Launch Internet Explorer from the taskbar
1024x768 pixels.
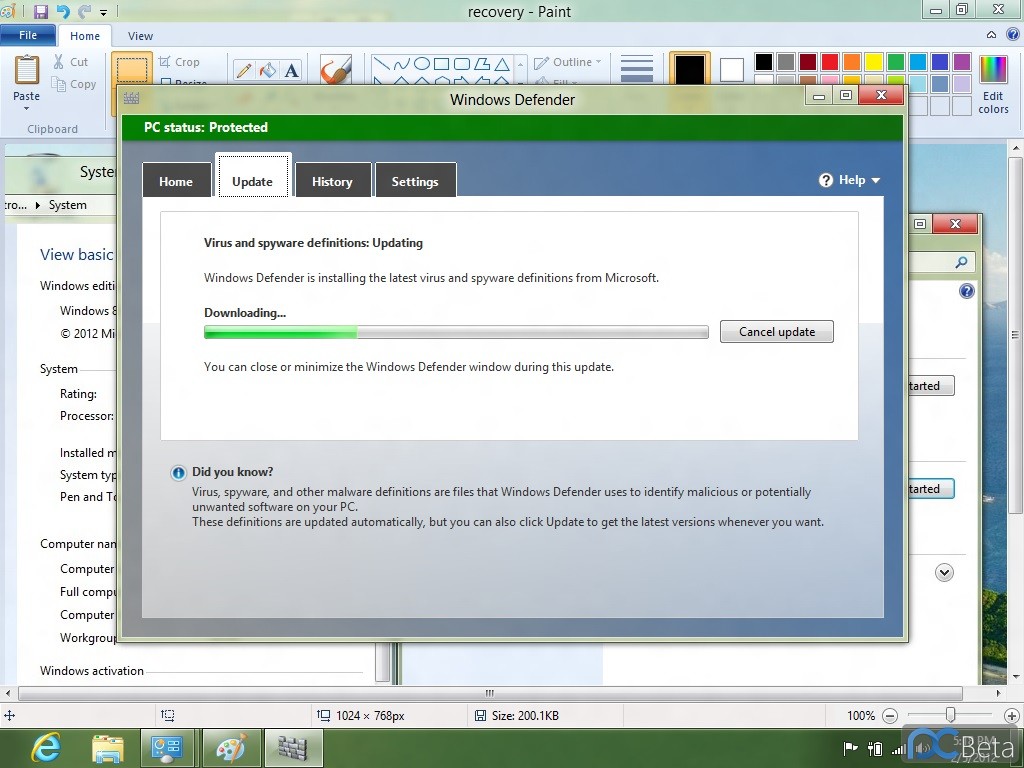coord(45,748)
